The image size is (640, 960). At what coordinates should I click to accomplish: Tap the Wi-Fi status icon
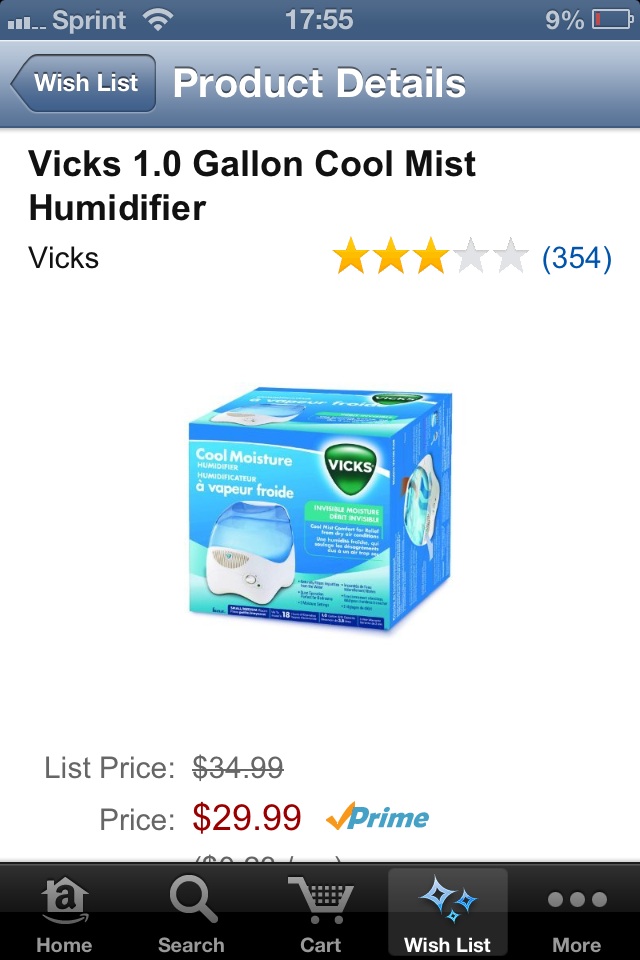pos(157,20)
